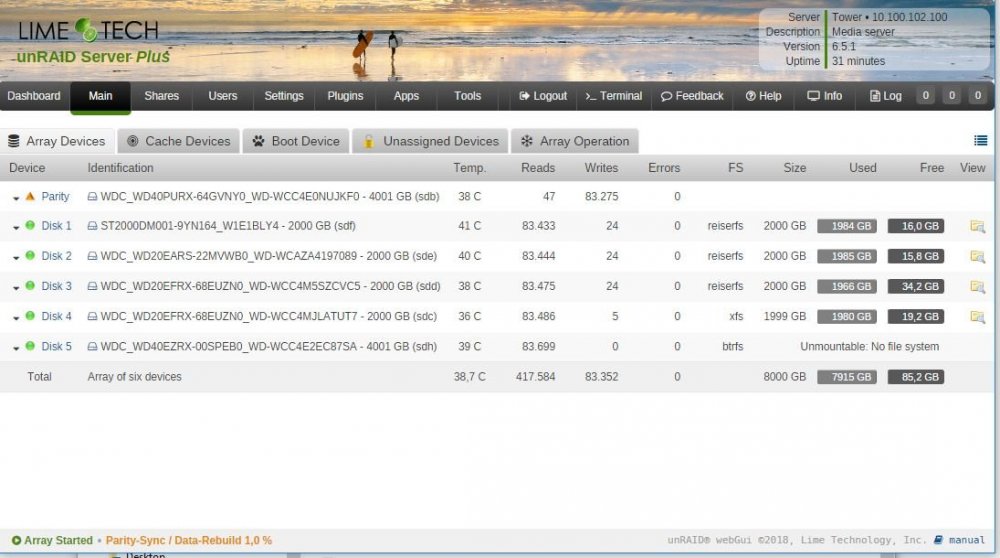Open the Plugins page
This screenshot has width=1000, height=558.
345,96
